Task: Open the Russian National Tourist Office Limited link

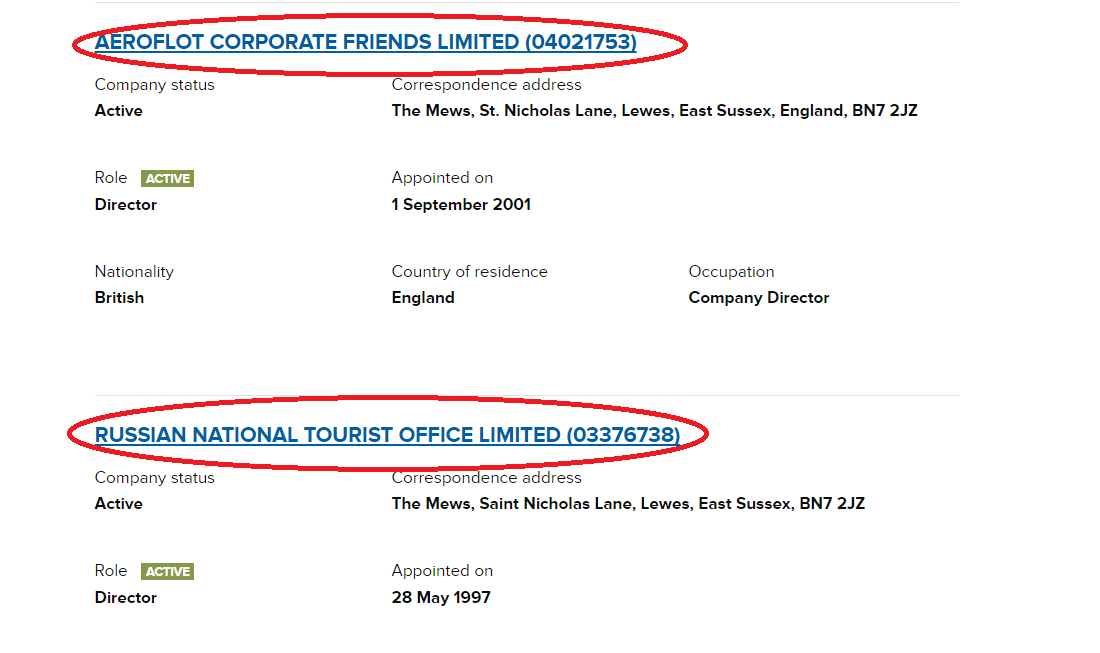Action: click(x=387, y=435)
